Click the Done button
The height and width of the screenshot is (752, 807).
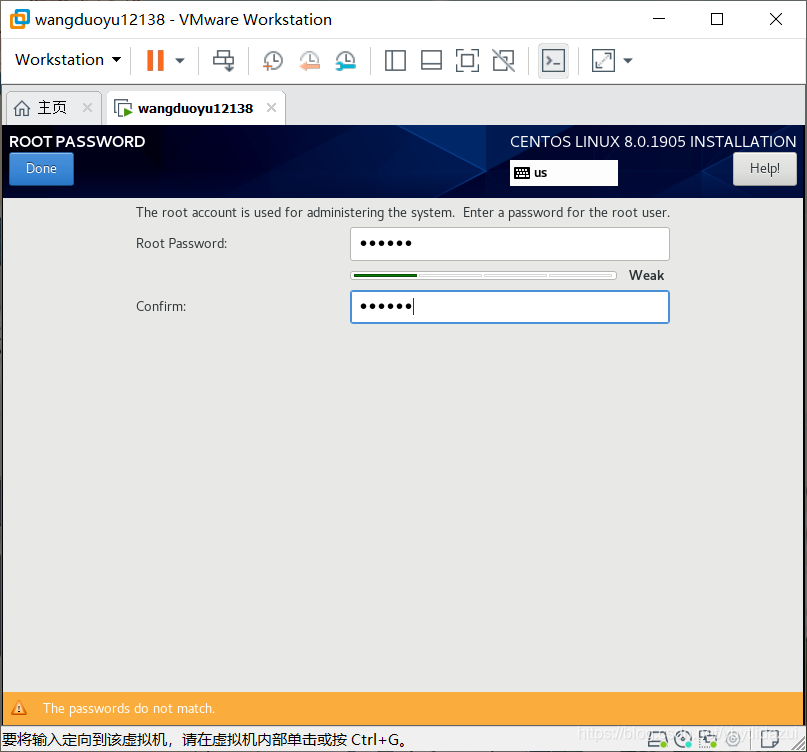coord(41,169)
